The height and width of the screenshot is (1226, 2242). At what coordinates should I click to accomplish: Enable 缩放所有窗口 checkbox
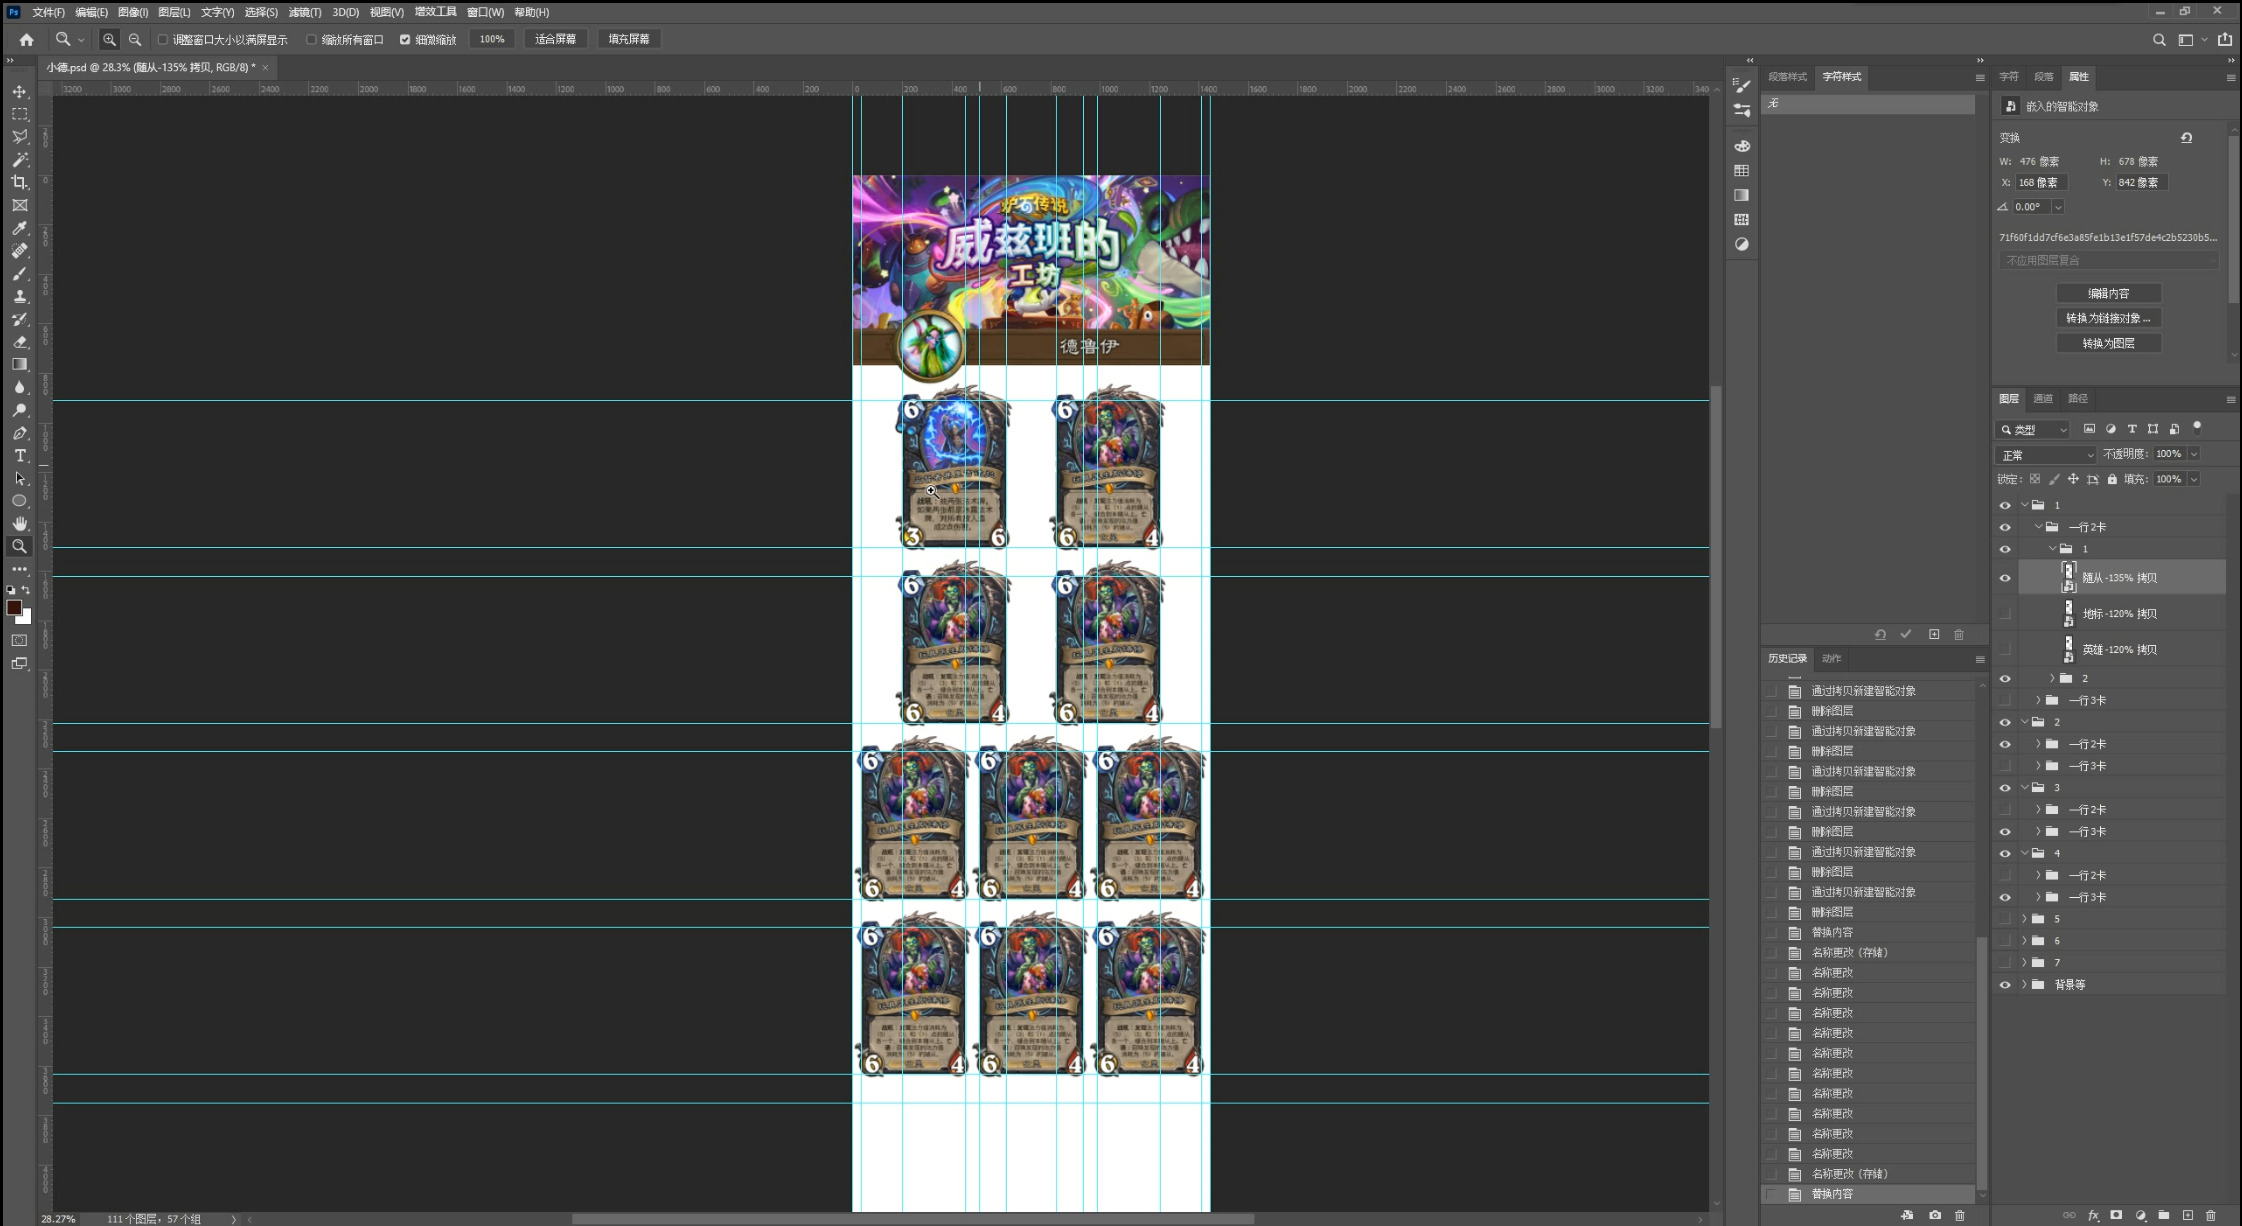pyautogui.click(x=311, y=40)
